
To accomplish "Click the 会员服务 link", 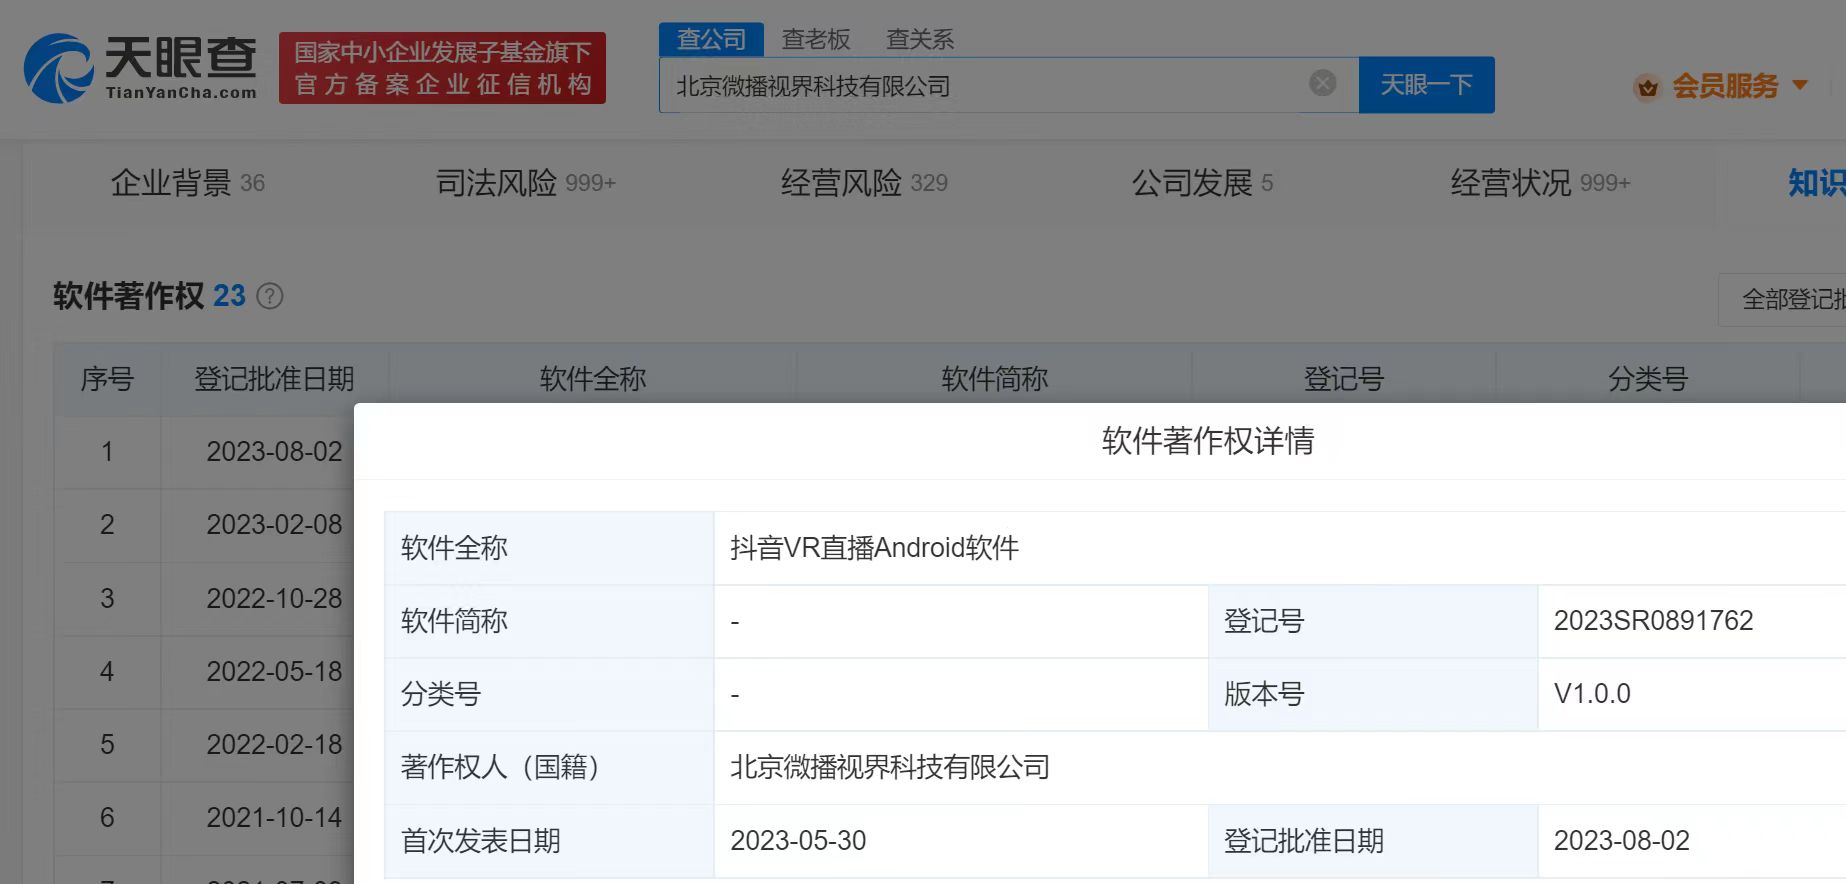I will [x=1725, y=86].
